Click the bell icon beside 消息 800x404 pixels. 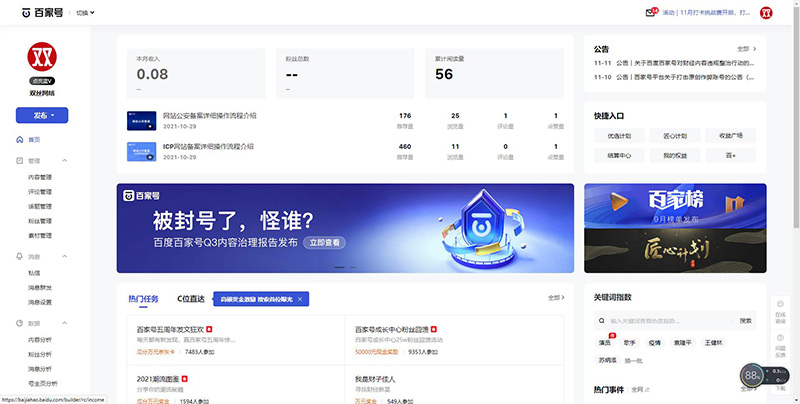coord(20,257)
